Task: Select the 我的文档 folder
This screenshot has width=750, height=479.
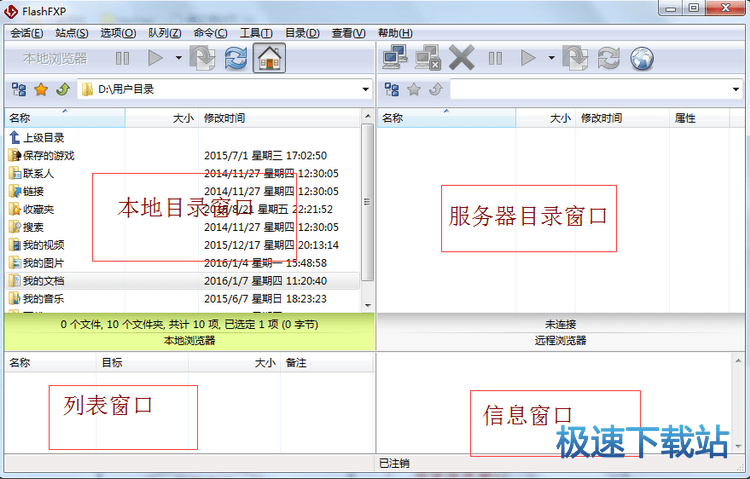Action: 182,281
